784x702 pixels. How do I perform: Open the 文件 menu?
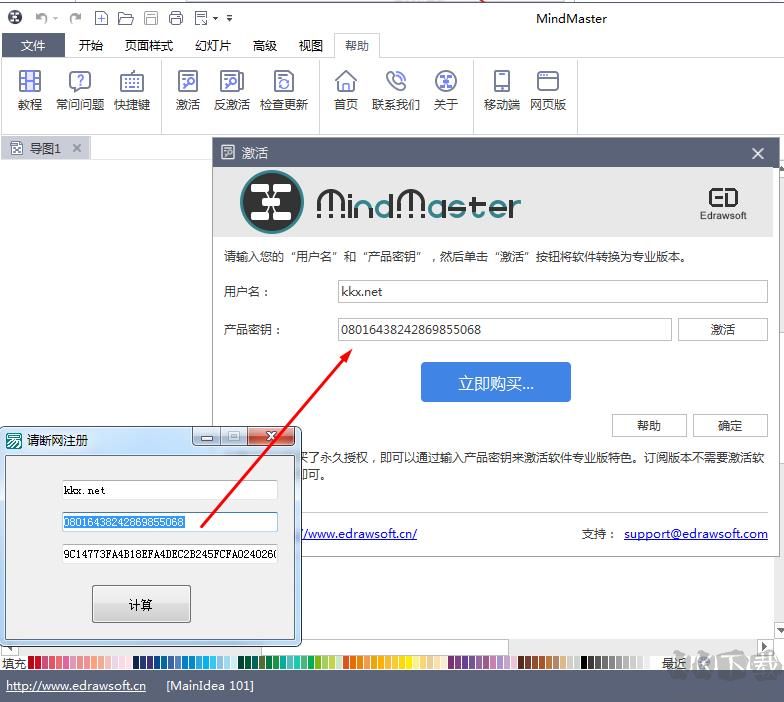tap(33, 46)
